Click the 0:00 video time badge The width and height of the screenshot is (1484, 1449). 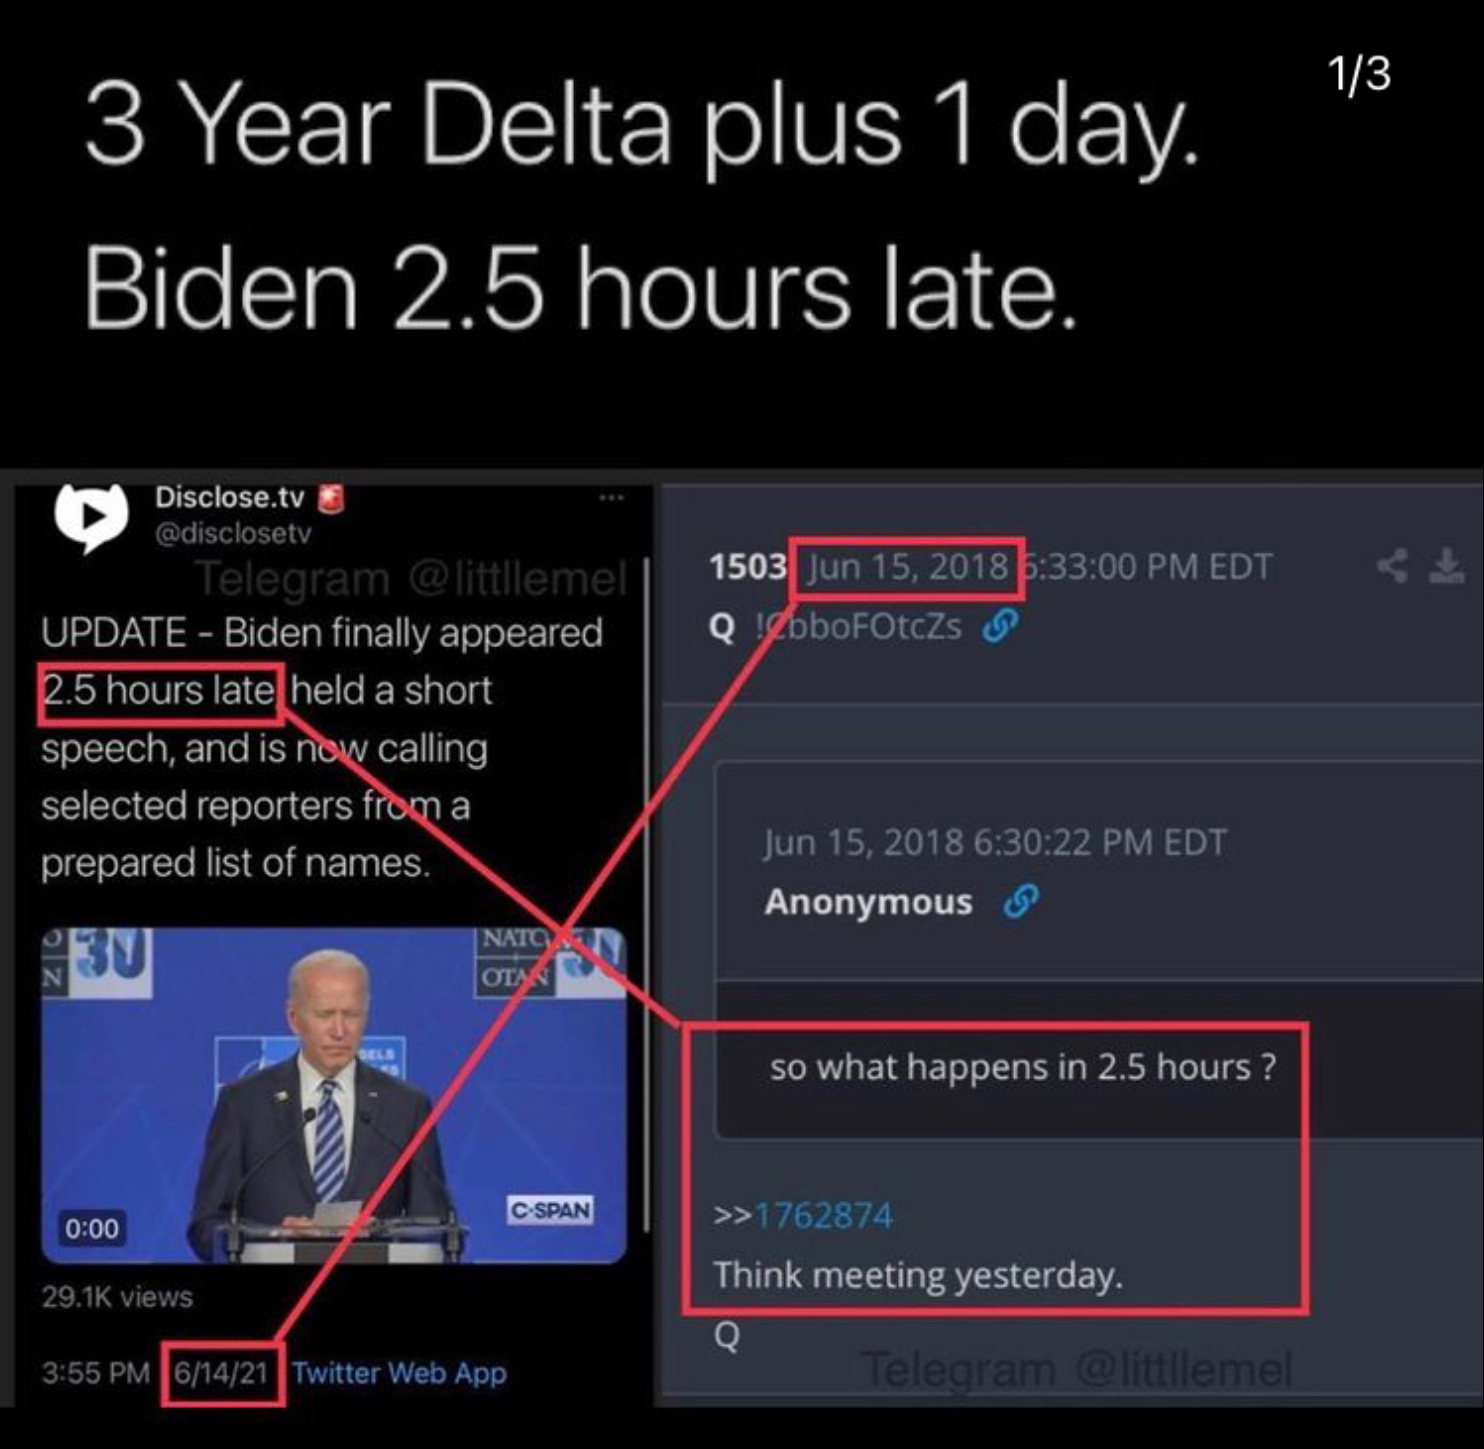pyautogui.click(x=92, y=1228)
